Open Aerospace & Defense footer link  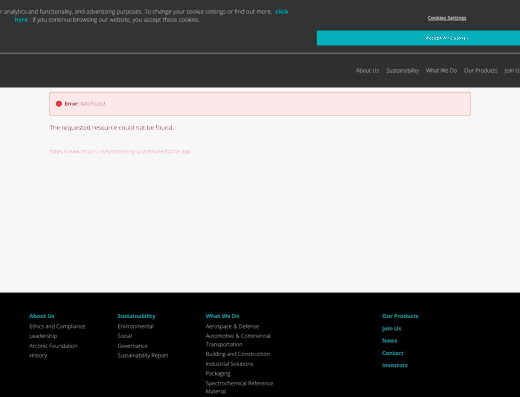[232, 326]
